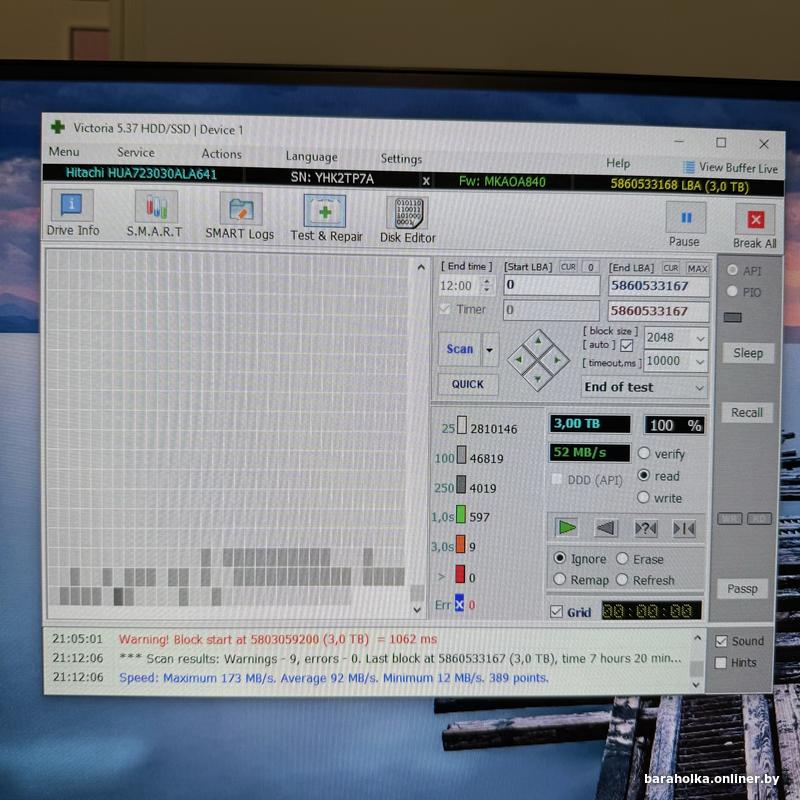
Task: Select the Remap action option
Action: click(560, 579)
